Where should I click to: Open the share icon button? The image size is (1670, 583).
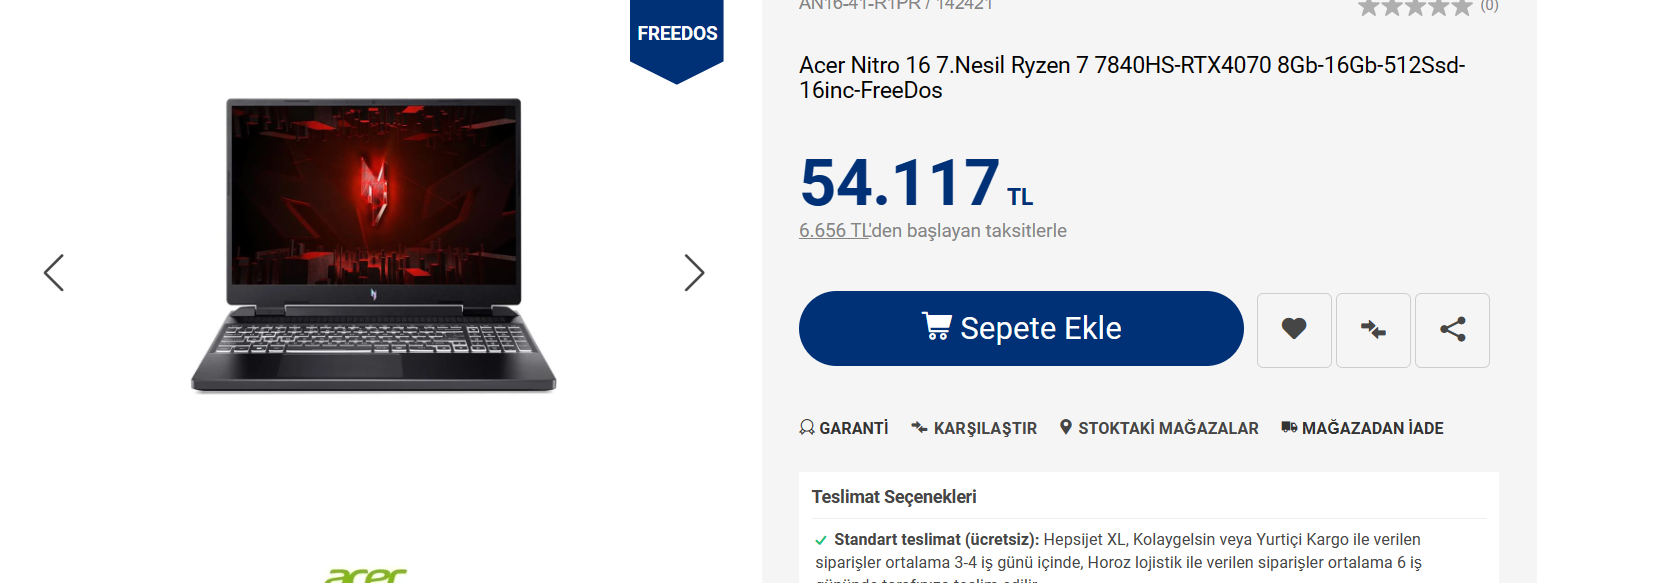pyautogui.click(x=1452, y=329)
